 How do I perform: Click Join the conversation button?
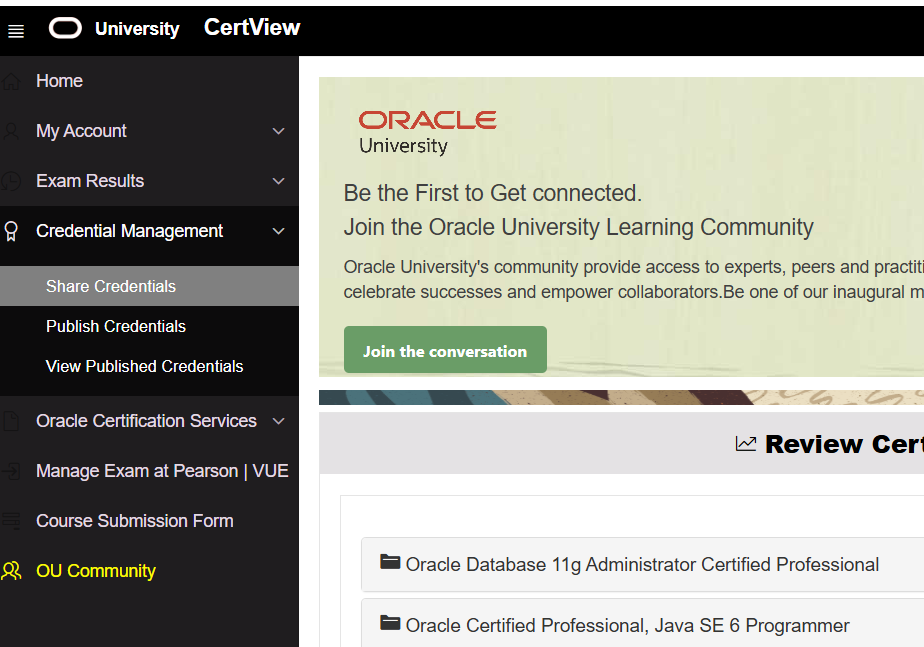point(445,349)
